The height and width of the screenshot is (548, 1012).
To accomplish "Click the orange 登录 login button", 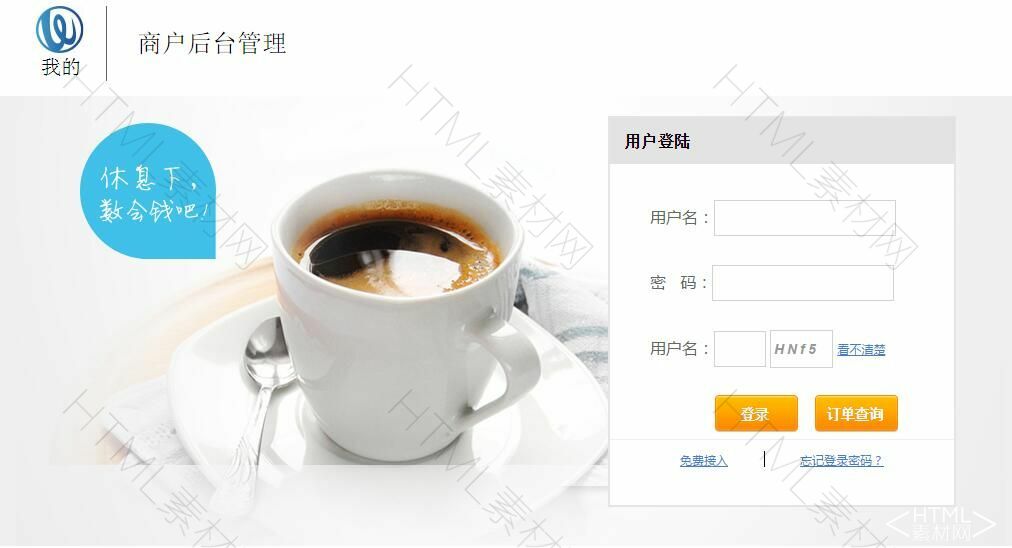I will (756, 413).
